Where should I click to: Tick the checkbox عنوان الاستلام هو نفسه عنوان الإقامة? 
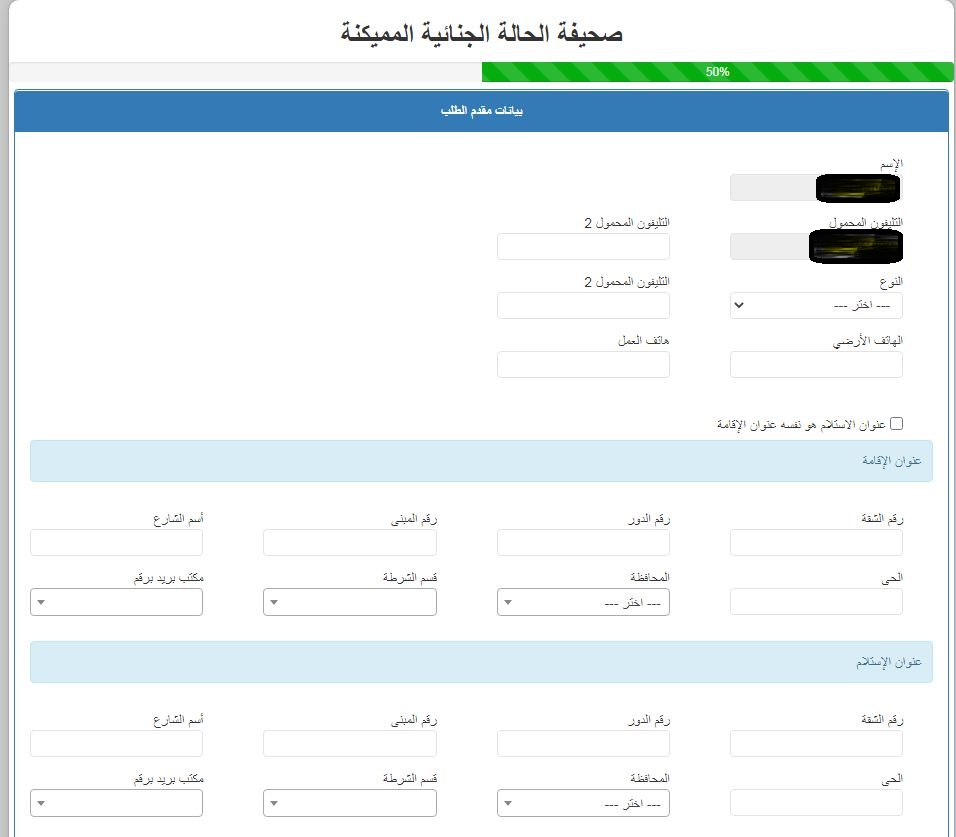896,424
